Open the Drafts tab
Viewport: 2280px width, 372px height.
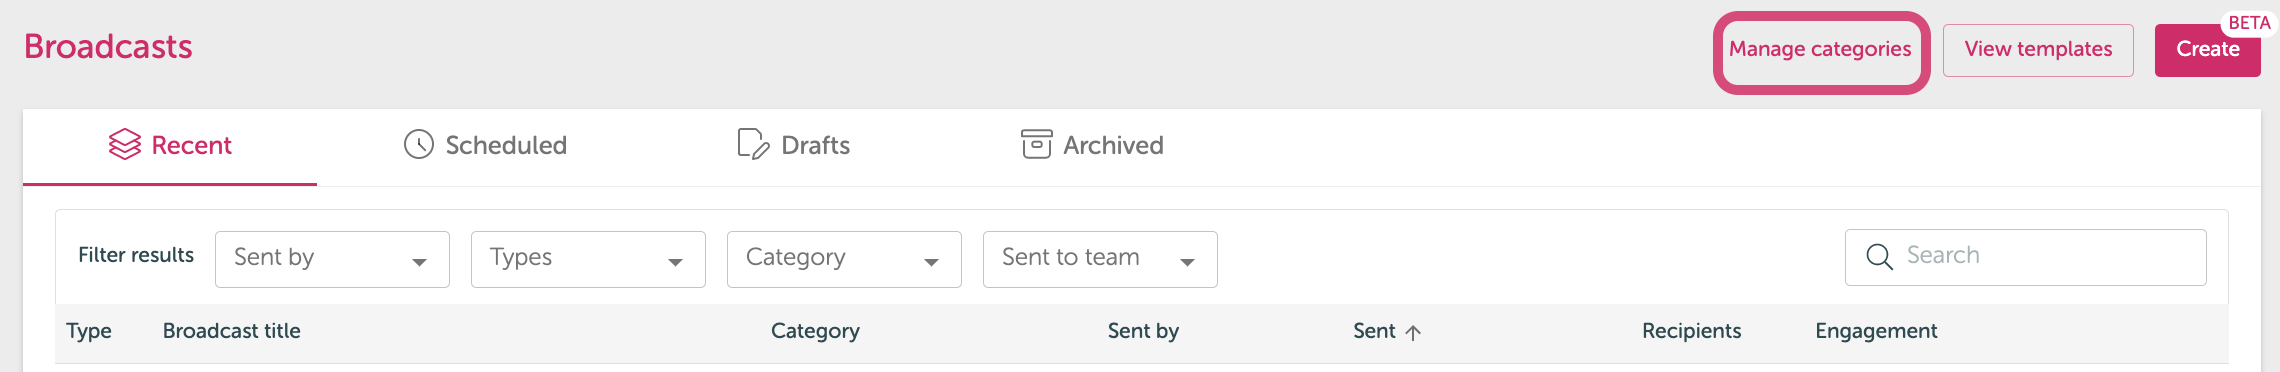coord(794,146)
